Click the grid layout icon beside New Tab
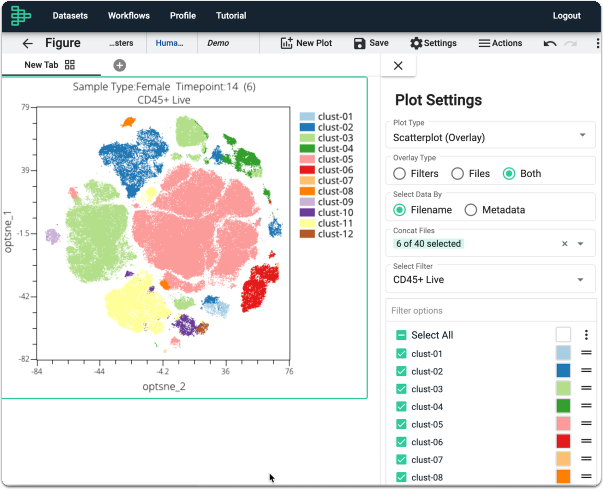This screenshot has height=489, width=603. [70, 65]
